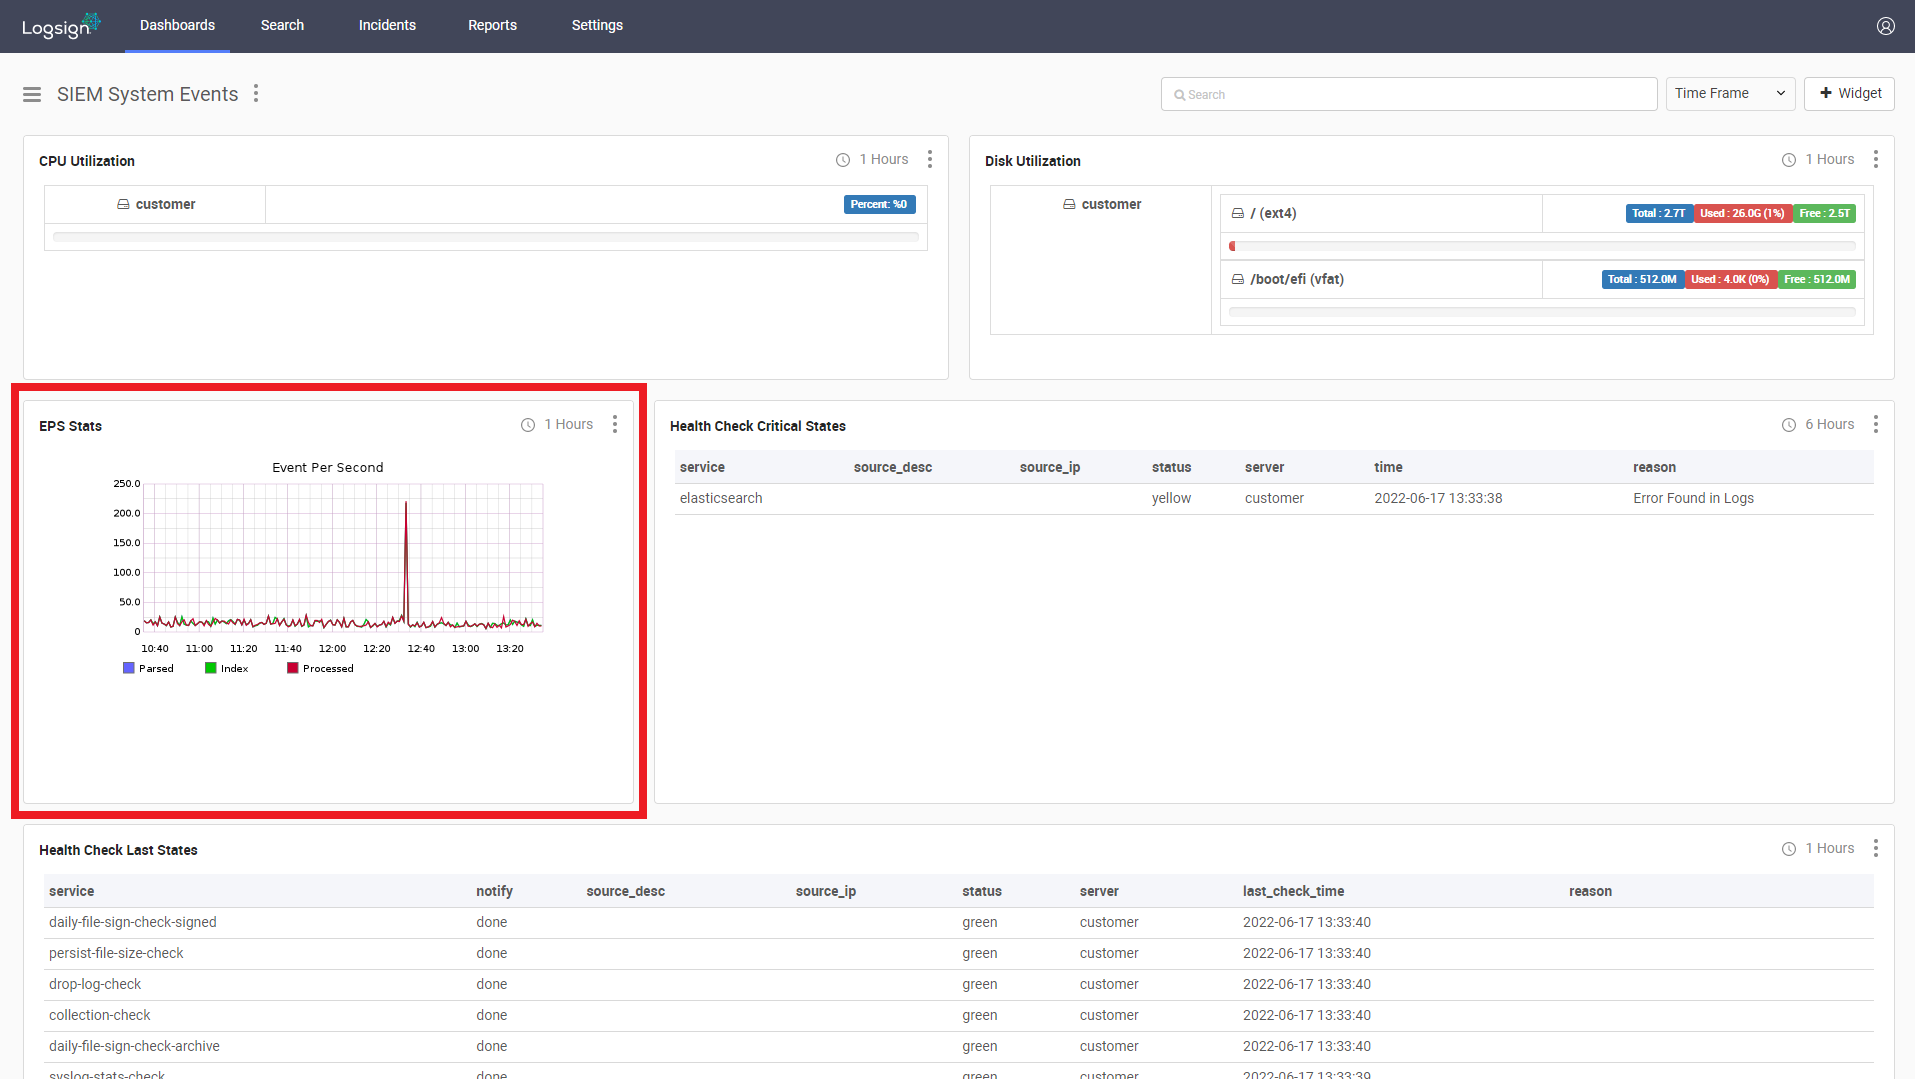Click clock icon in EPS Stats widget
This screenshot has width=1915, height=1079.
click(528, 425)
